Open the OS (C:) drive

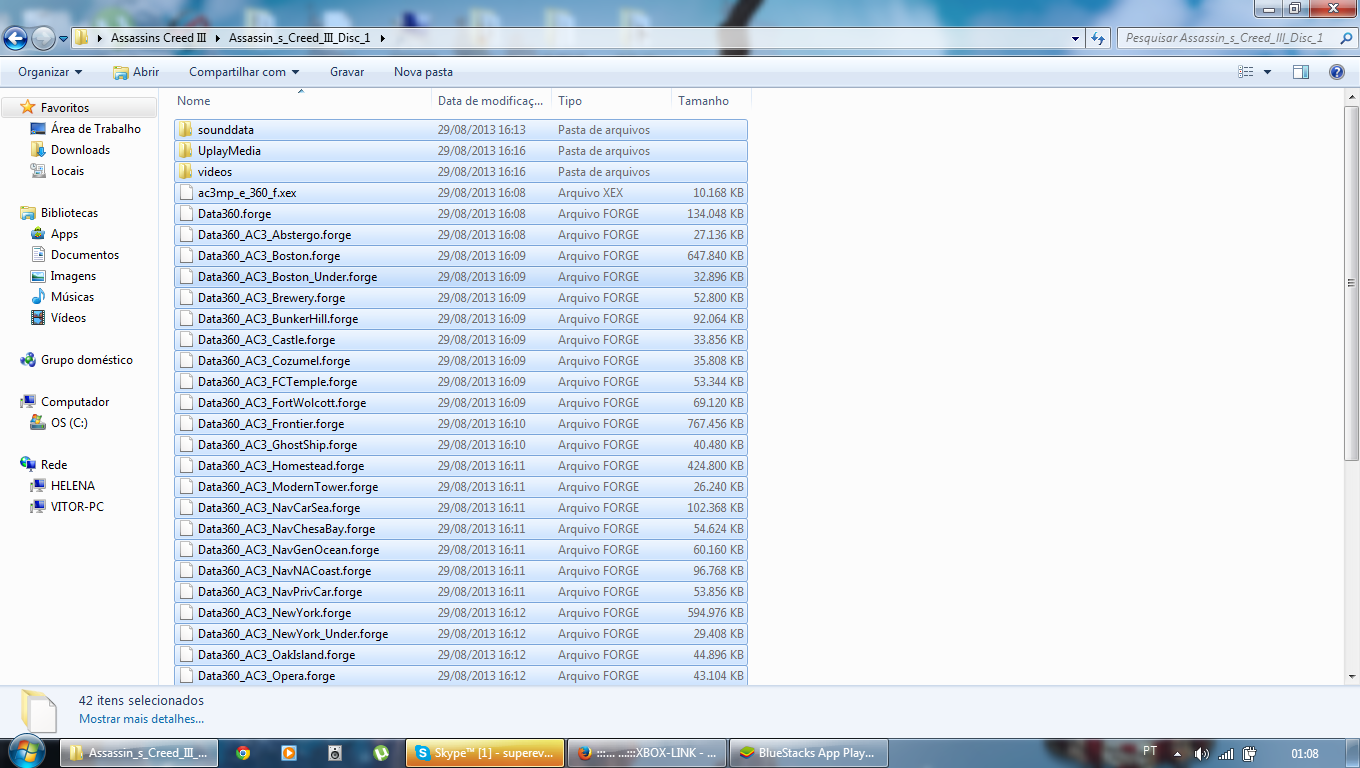click(69, 423)
